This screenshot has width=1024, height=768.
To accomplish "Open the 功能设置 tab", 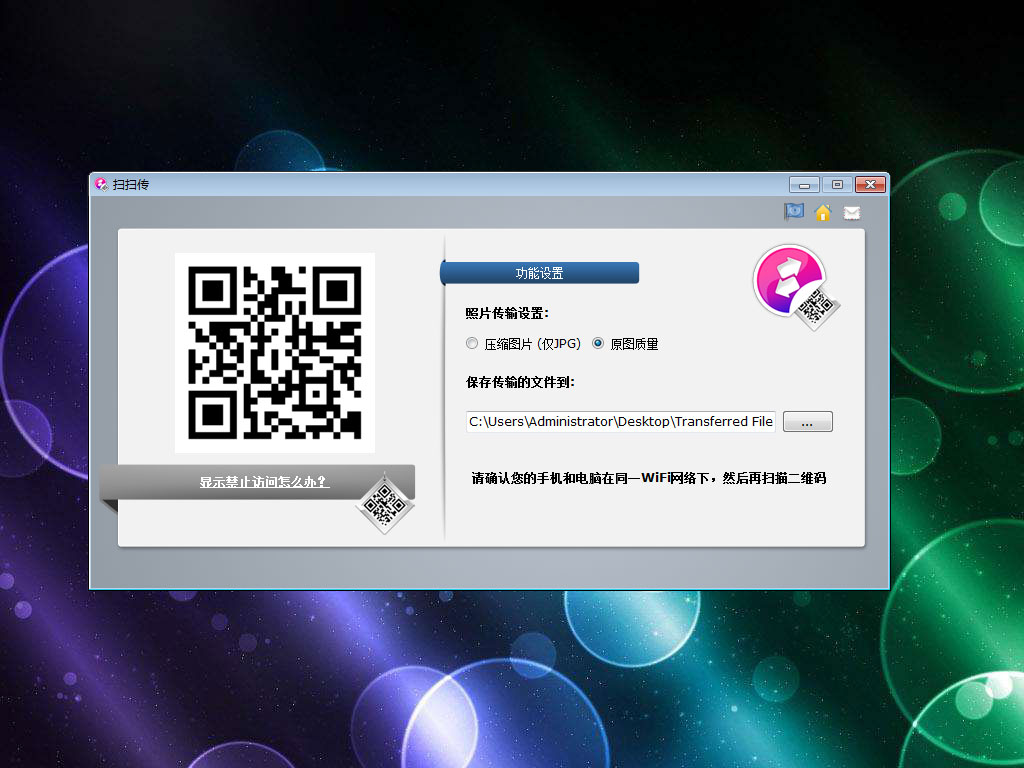I will (x=539, y=273).
